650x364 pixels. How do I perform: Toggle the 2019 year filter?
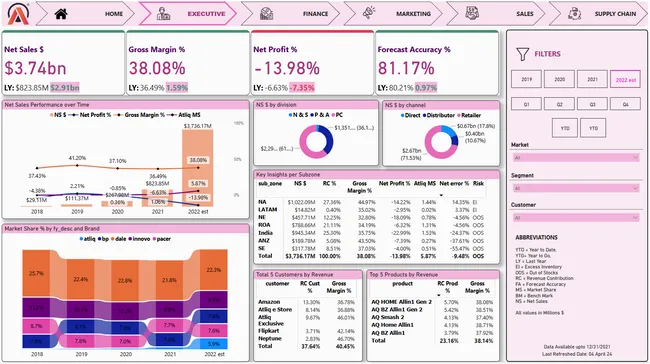526,79
